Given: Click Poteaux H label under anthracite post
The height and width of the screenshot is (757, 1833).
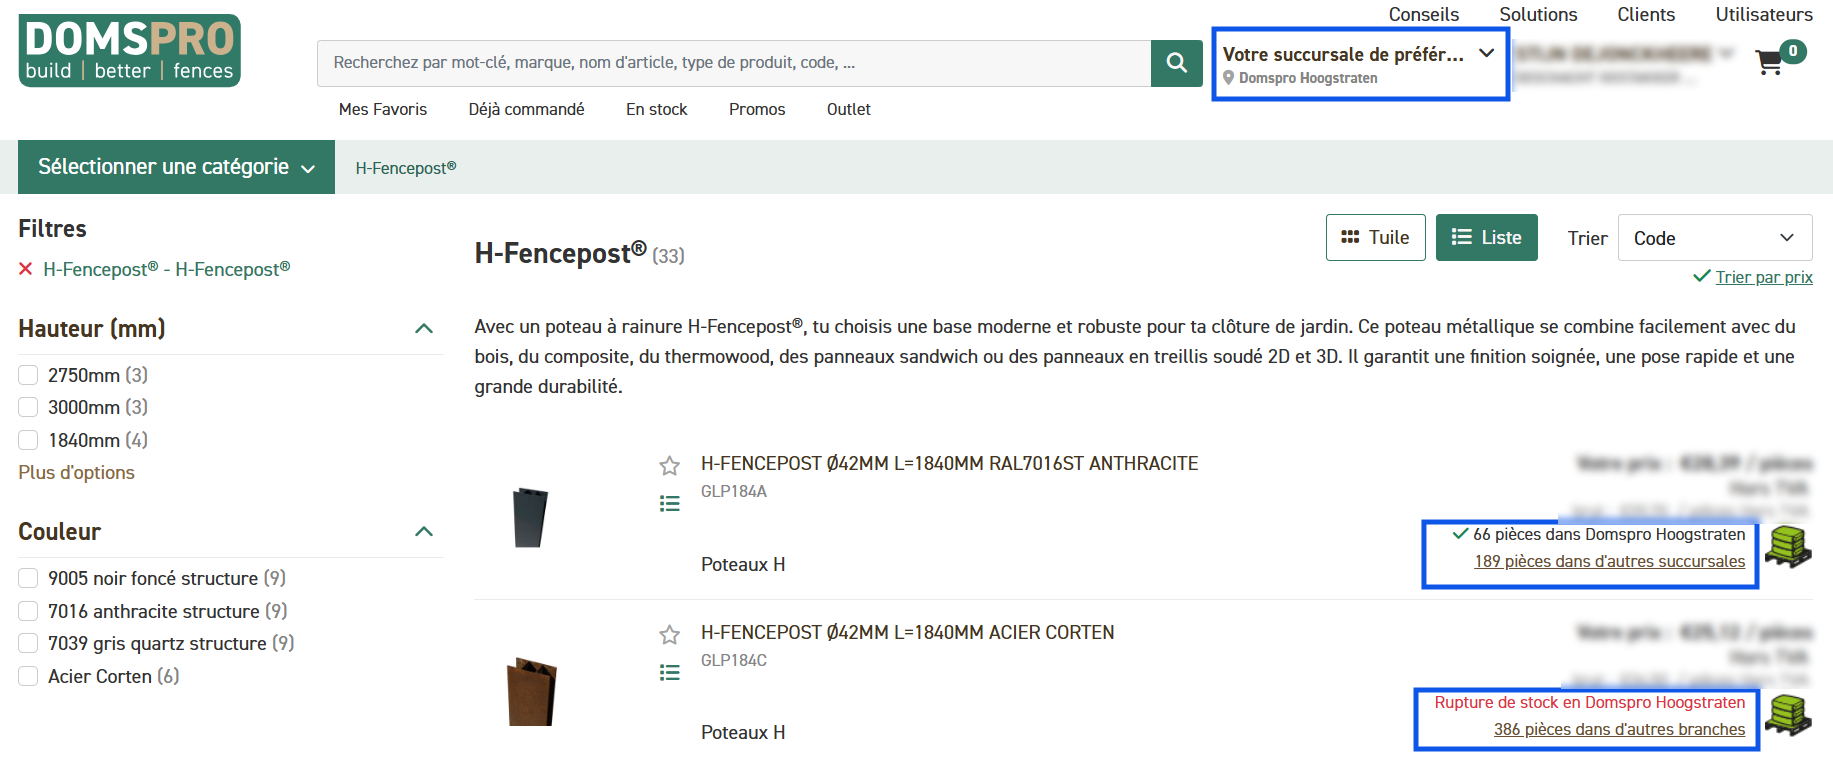Looking at the screenshot, I should pyautogui.click(x=743, y=564).
